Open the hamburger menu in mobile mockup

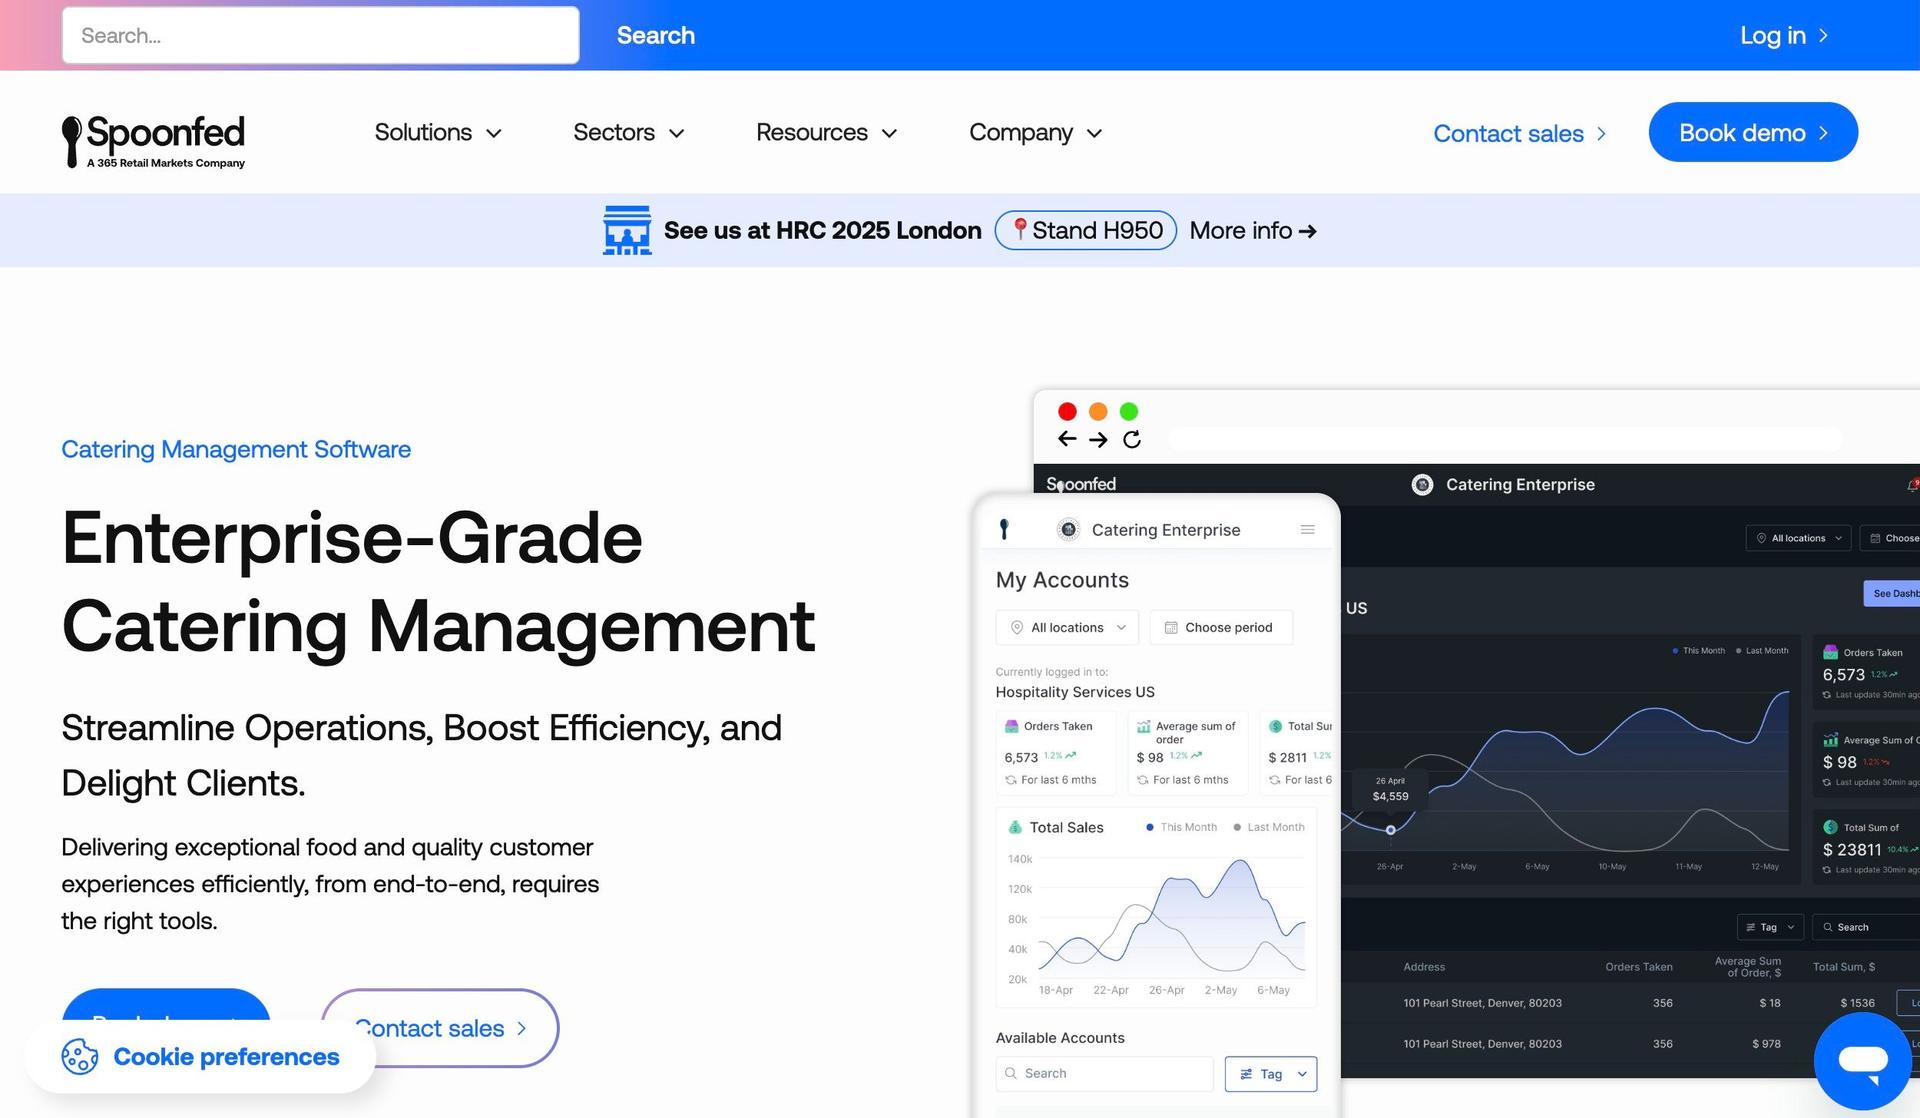(1307, 530)
